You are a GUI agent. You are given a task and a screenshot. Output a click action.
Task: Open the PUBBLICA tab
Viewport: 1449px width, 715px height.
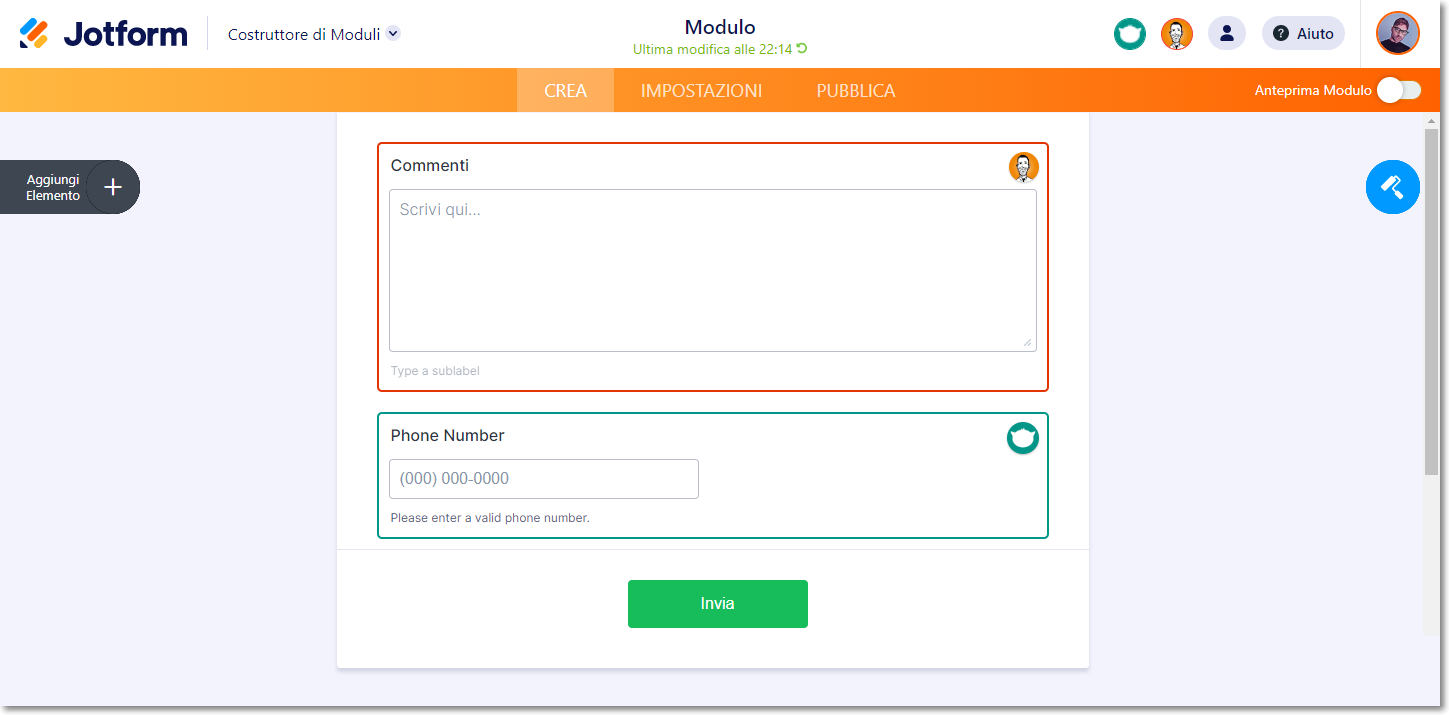point(855,91)
